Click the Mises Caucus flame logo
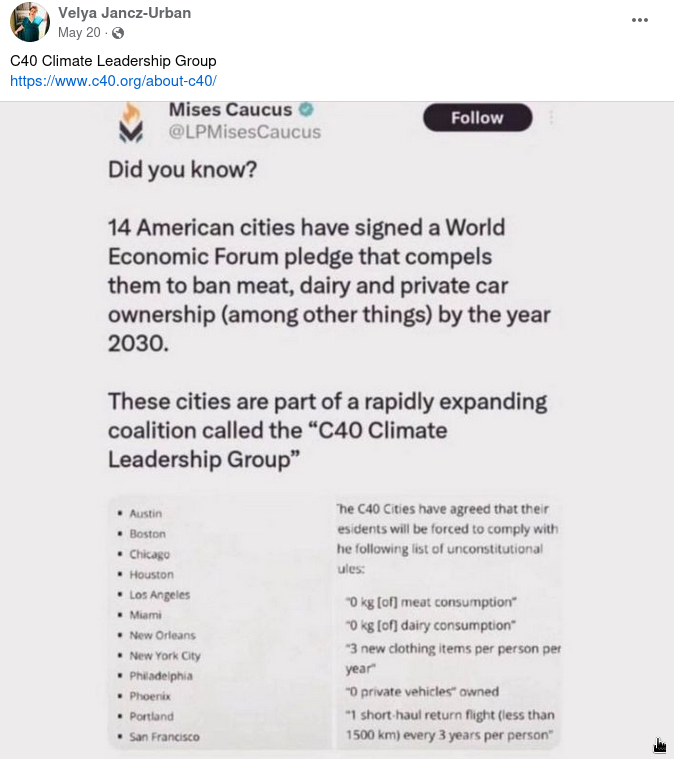Screen dimensions: 674x759 (132, 123)
